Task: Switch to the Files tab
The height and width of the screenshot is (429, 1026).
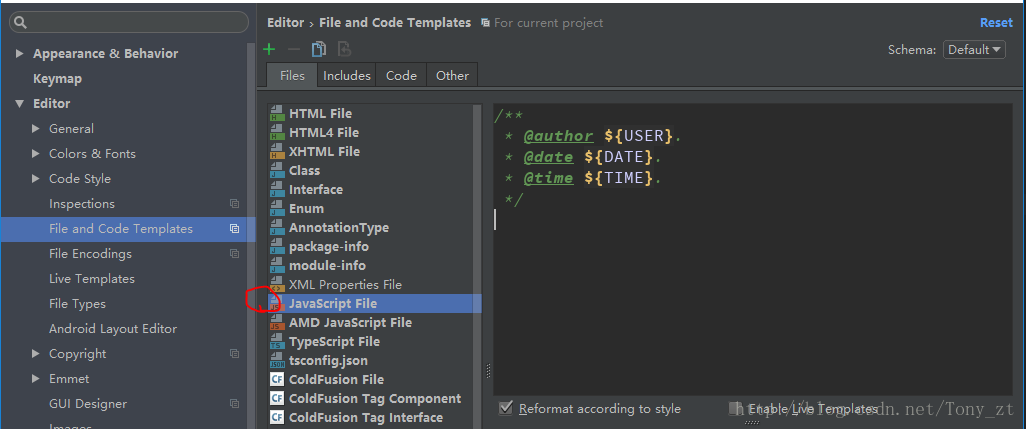Action: tap(292, 75)
